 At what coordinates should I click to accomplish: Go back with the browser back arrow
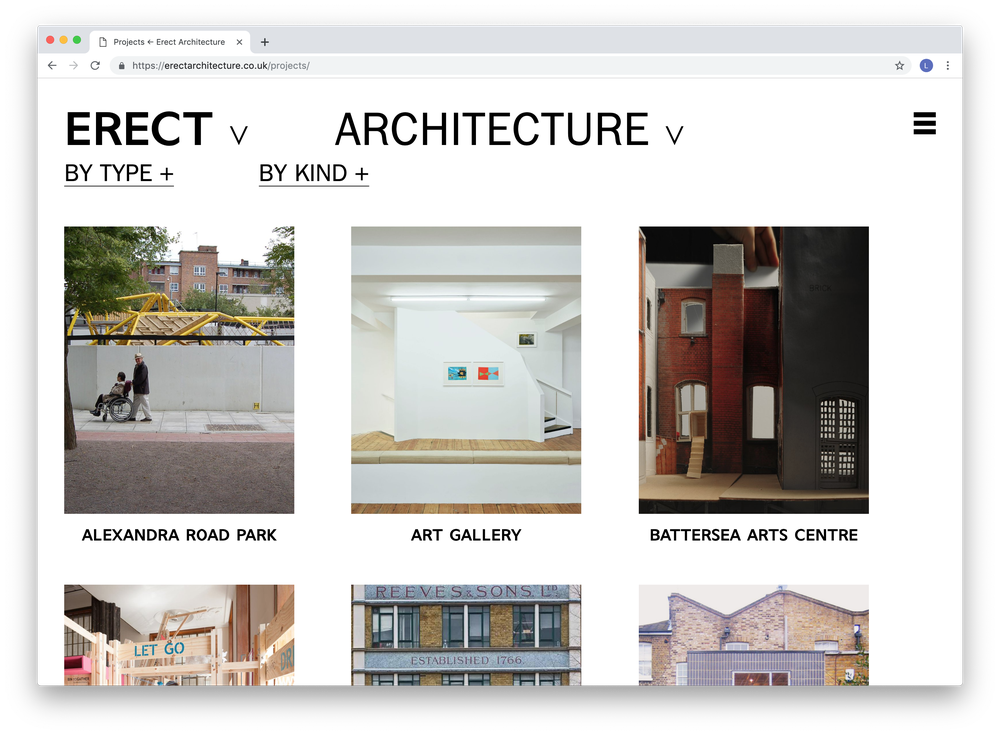pos(52,66)
